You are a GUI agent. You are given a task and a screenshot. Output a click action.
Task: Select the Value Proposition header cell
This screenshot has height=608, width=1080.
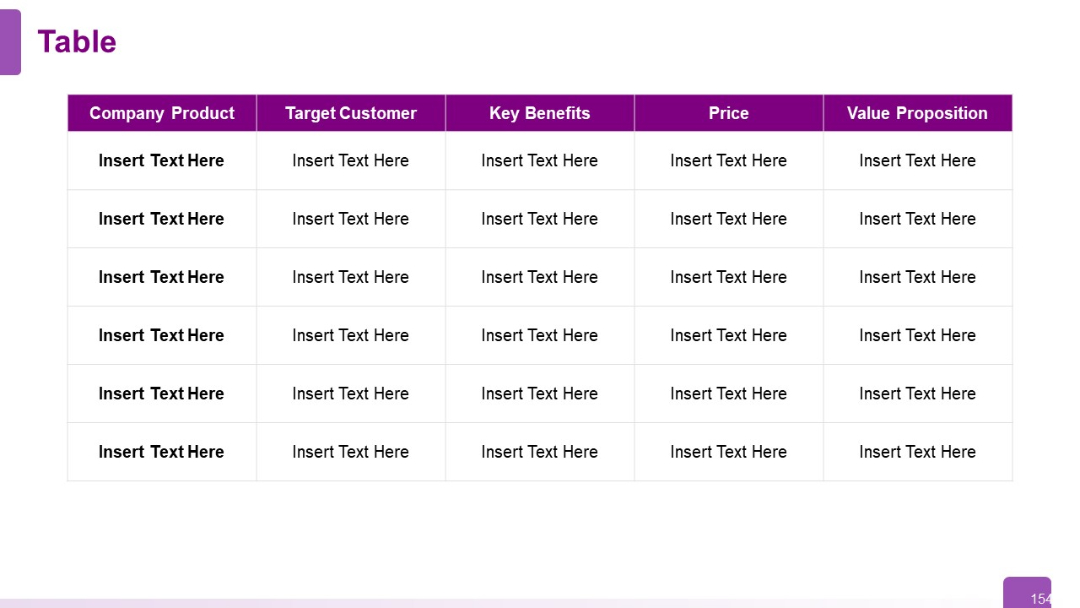click(x=917, y=113)
